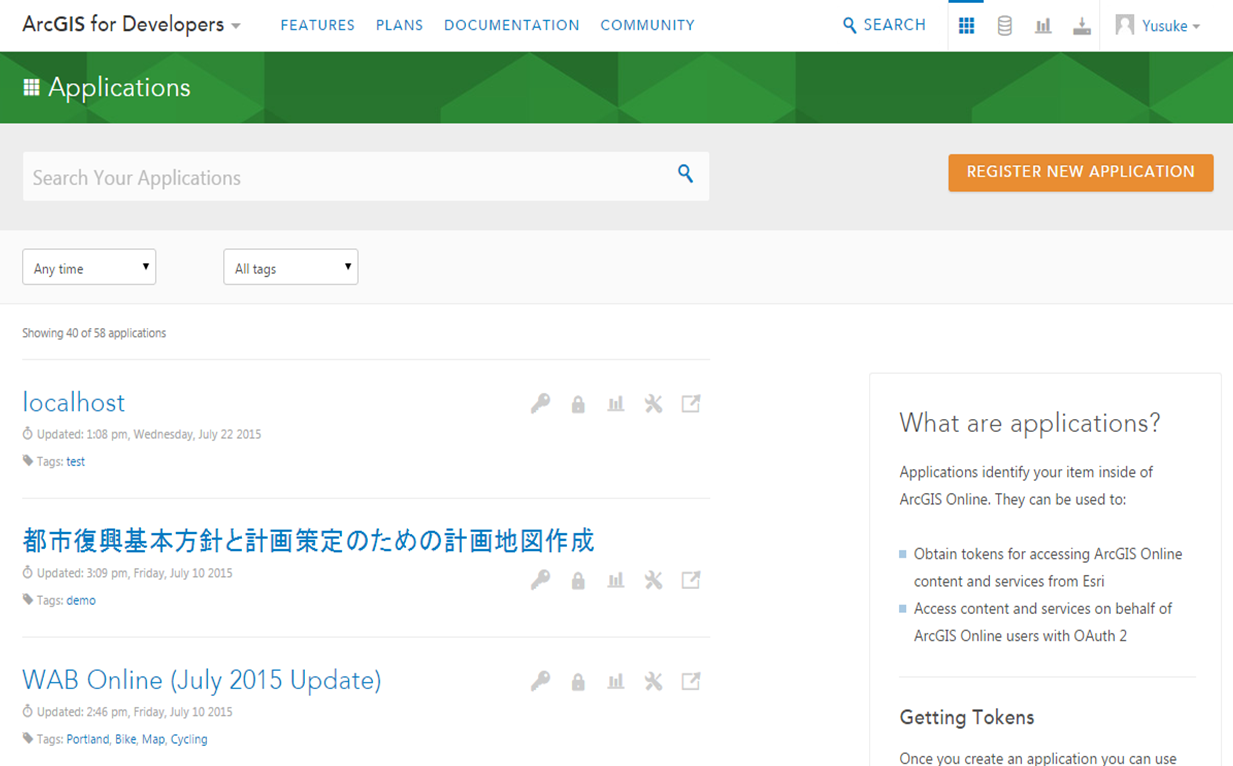Screen dimensions: 1233x766
Task: Click 'Updated: 1:08 pm, Wednesday, July 22 2015' text
Action: (149, 435)
